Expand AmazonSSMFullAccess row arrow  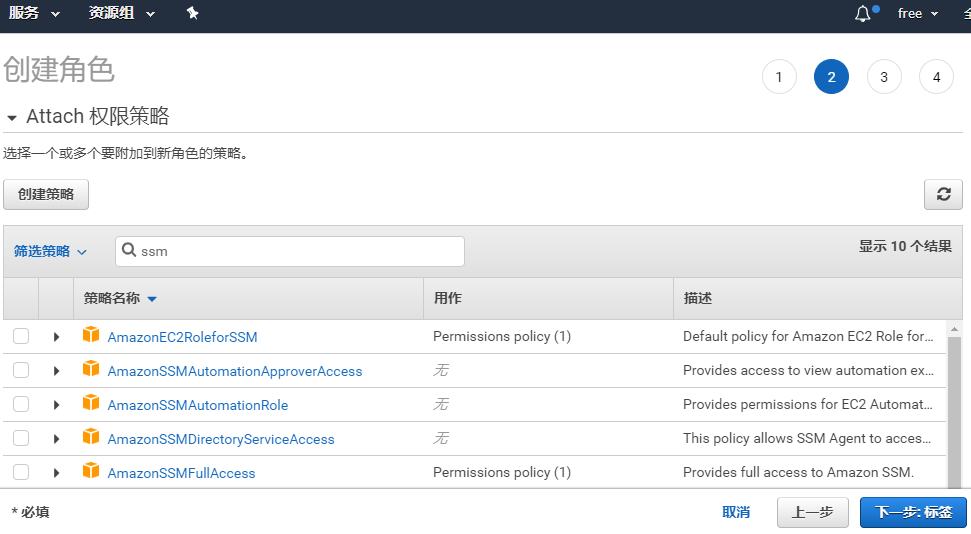pyautogui.click(x=56, y=473)
